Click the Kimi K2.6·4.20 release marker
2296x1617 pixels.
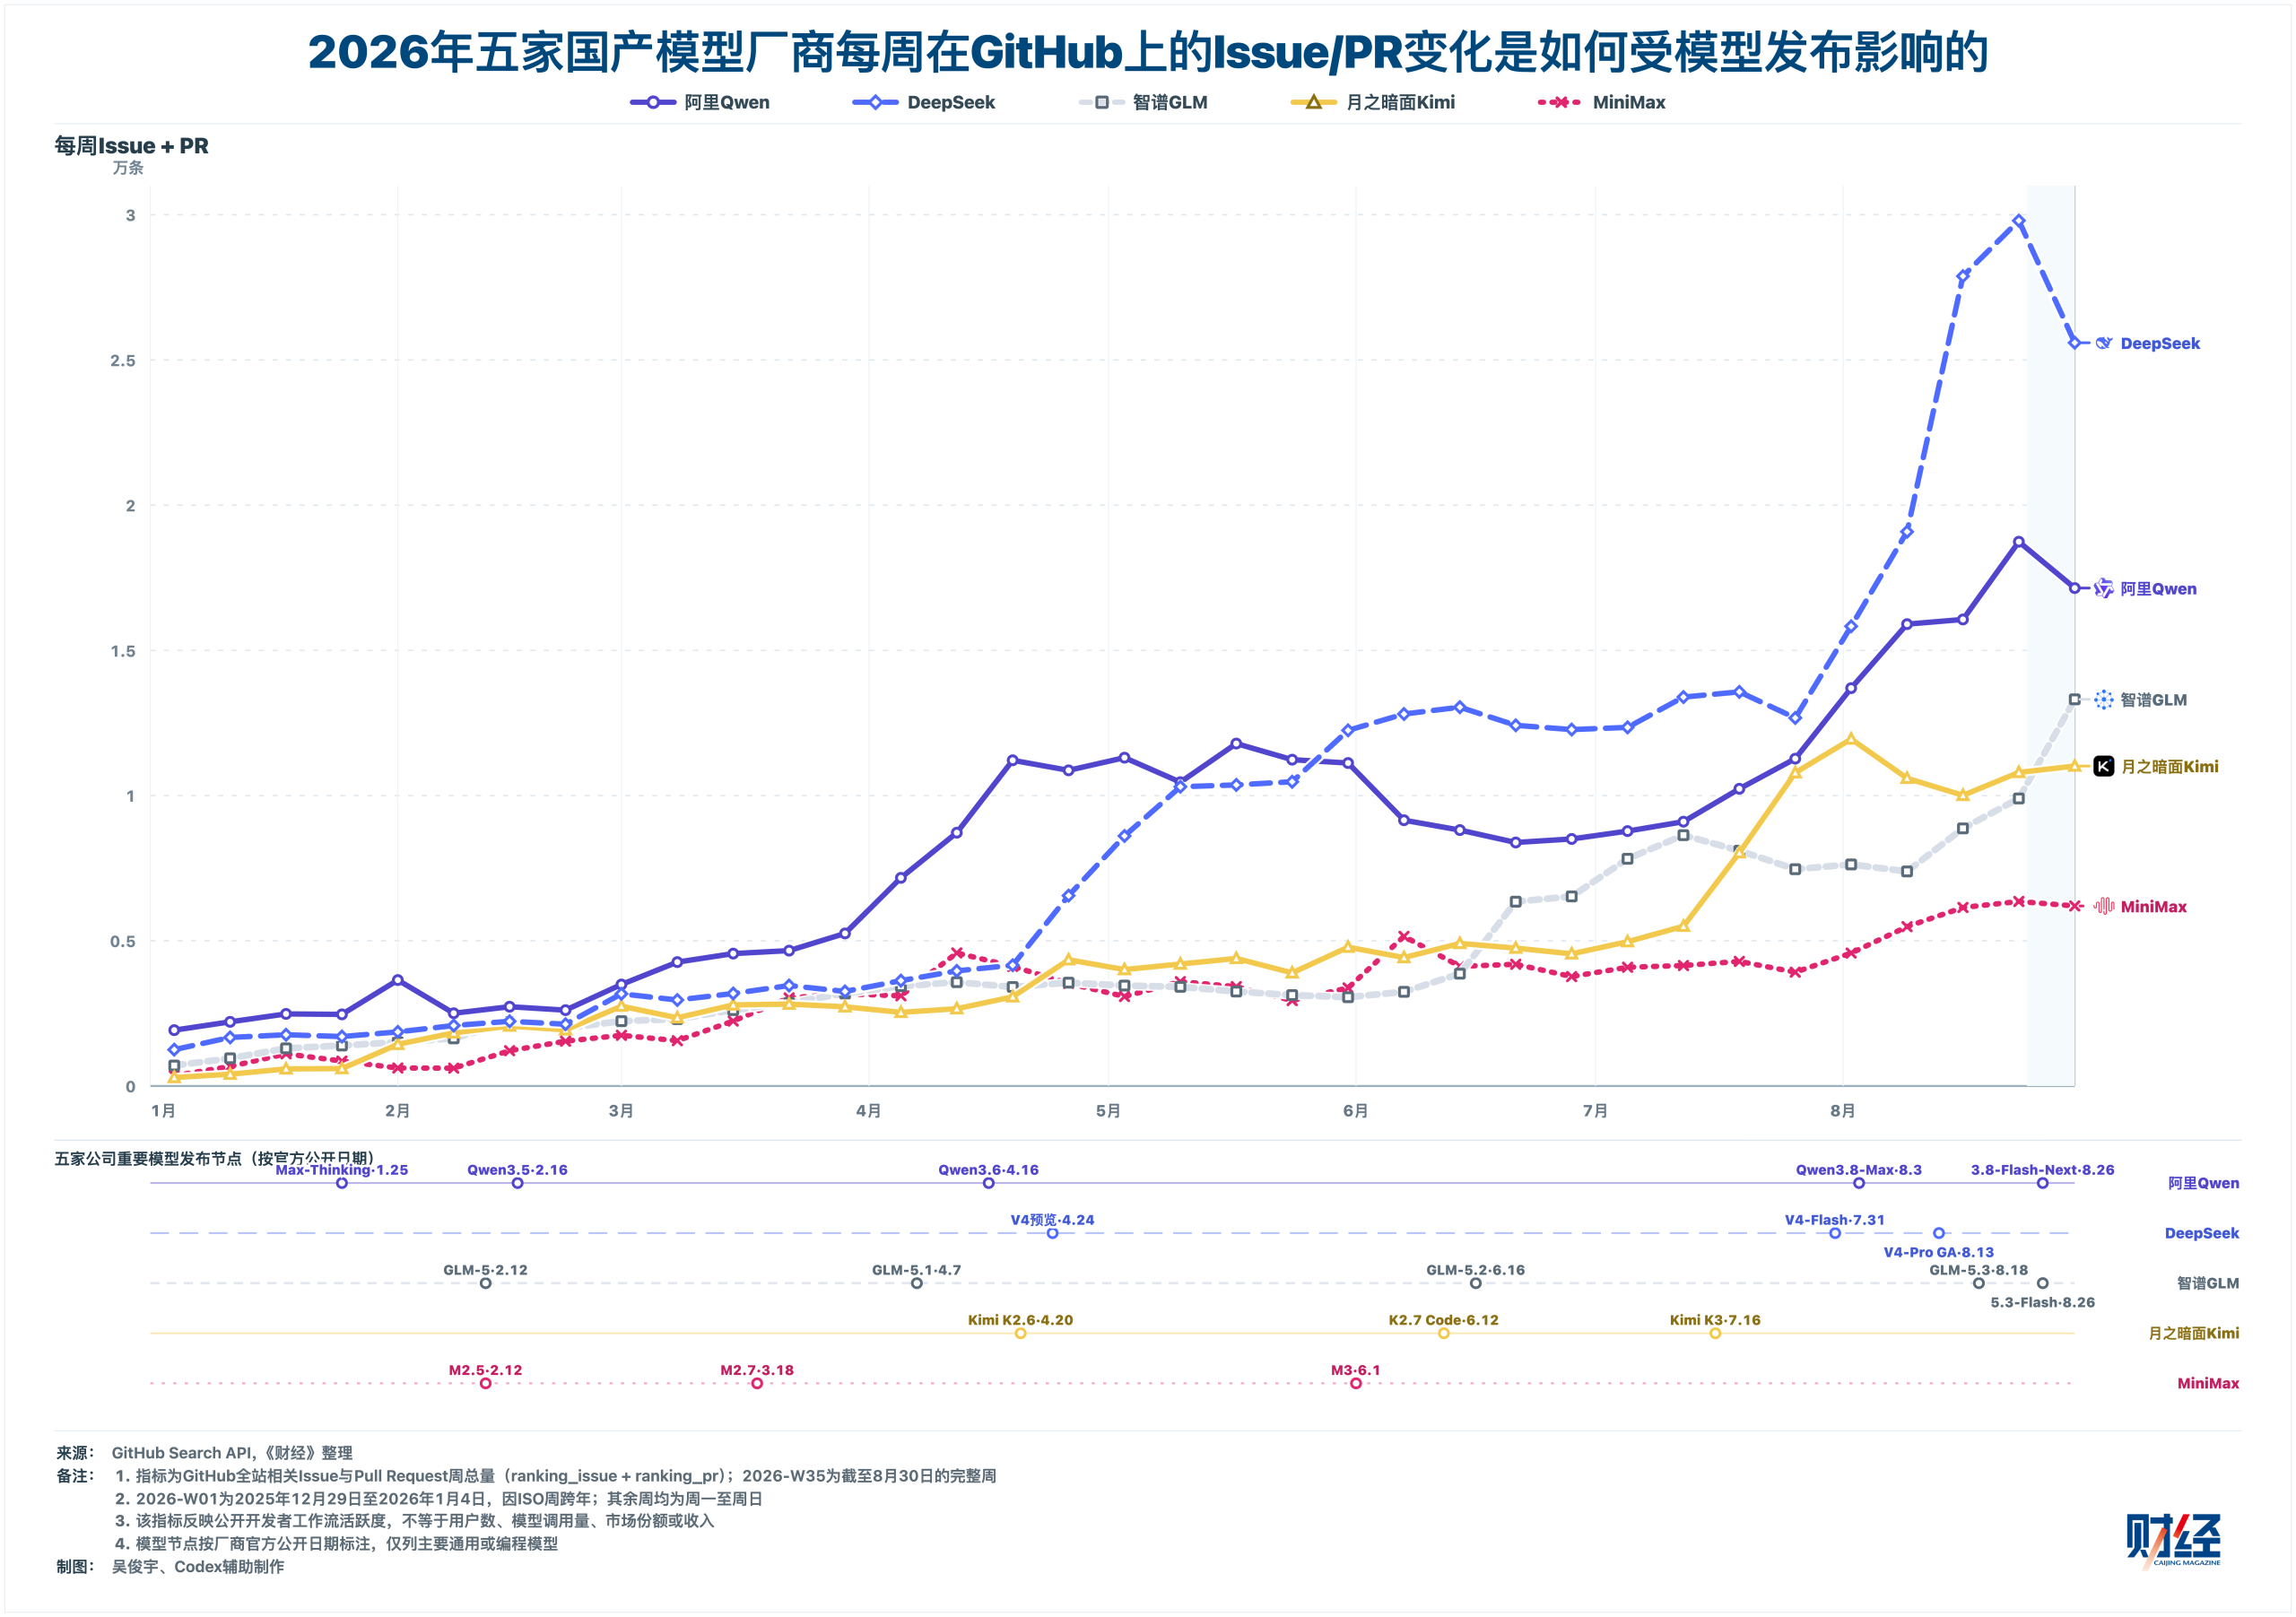[x=1020, y=1333]
